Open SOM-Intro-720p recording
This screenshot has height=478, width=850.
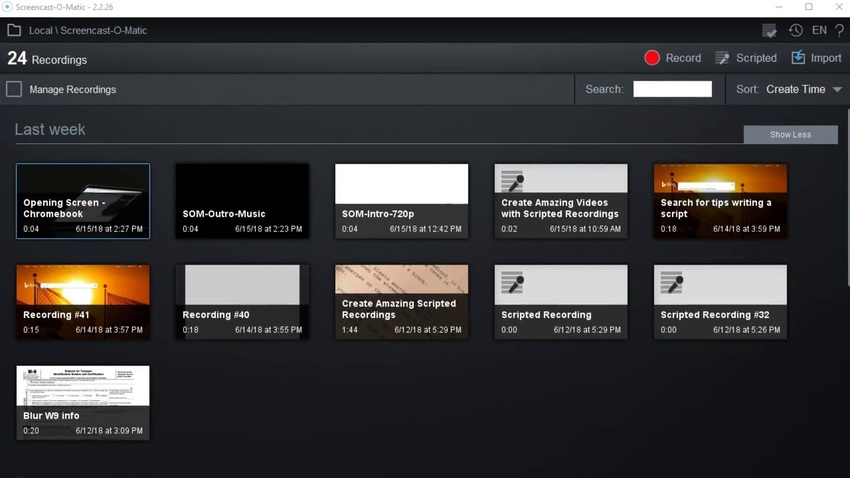point(402,201)
